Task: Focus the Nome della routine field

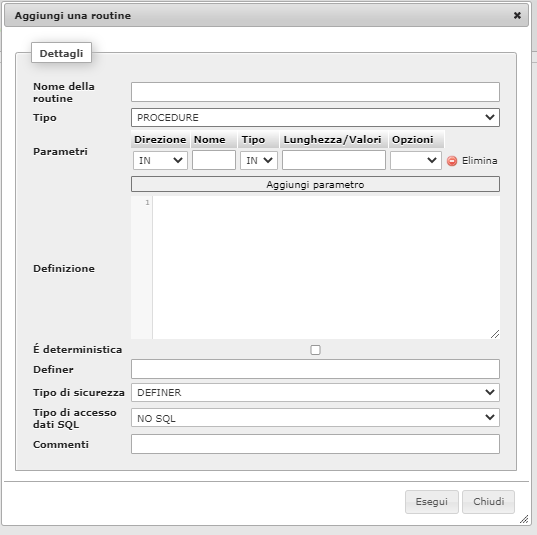Action: tap(315, 92)
